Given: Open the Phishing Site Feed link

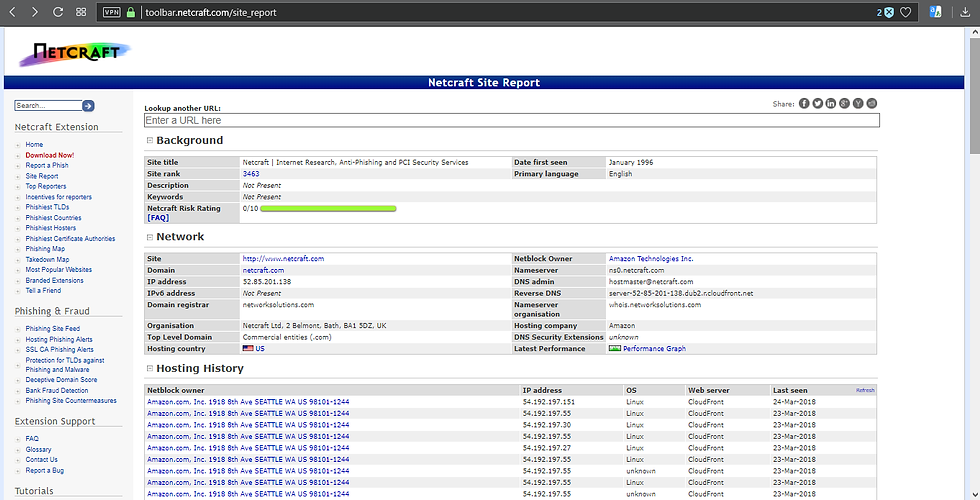Looking at the screenshot, I should [x=52, y=329].
